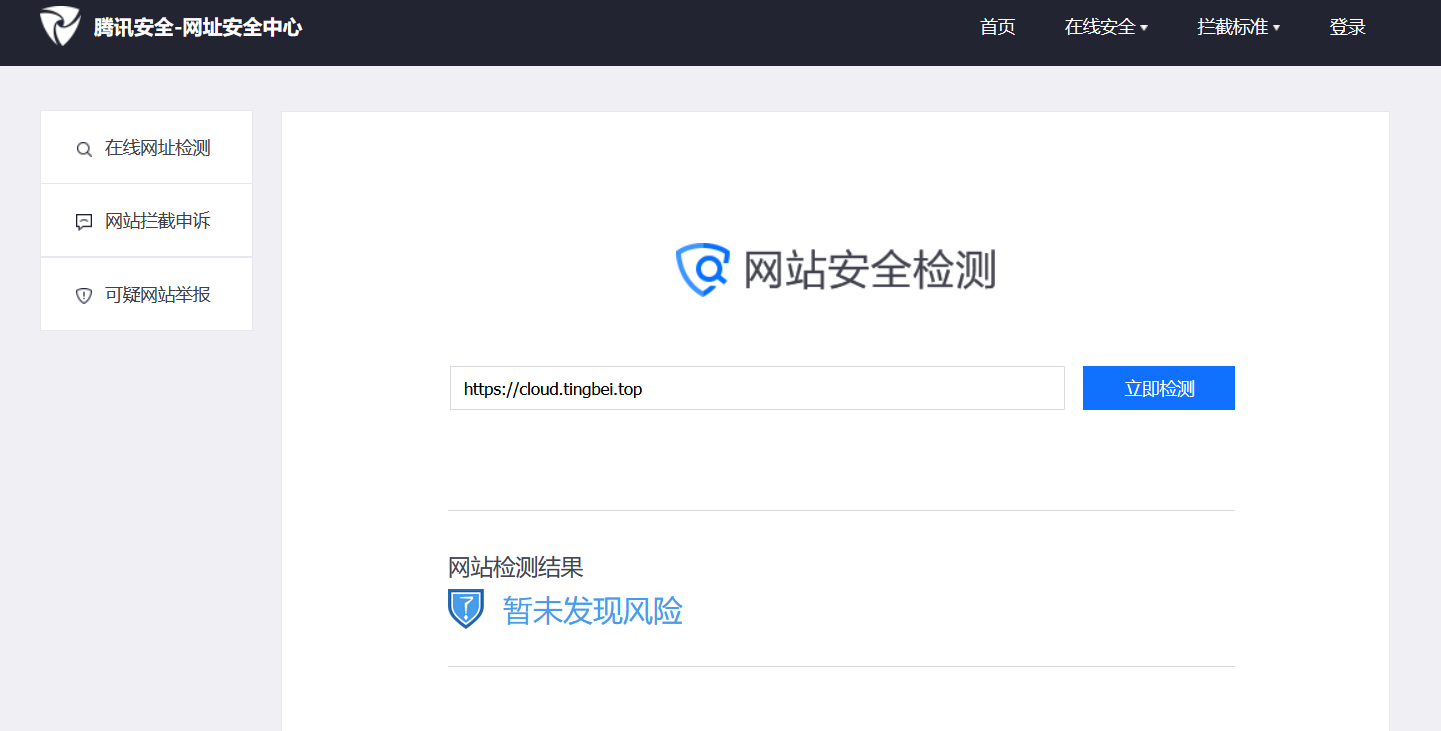The image size is (1441, 731).
Task: Click the URL input field with cloud.tingbei.top
Action: point(757,388)
